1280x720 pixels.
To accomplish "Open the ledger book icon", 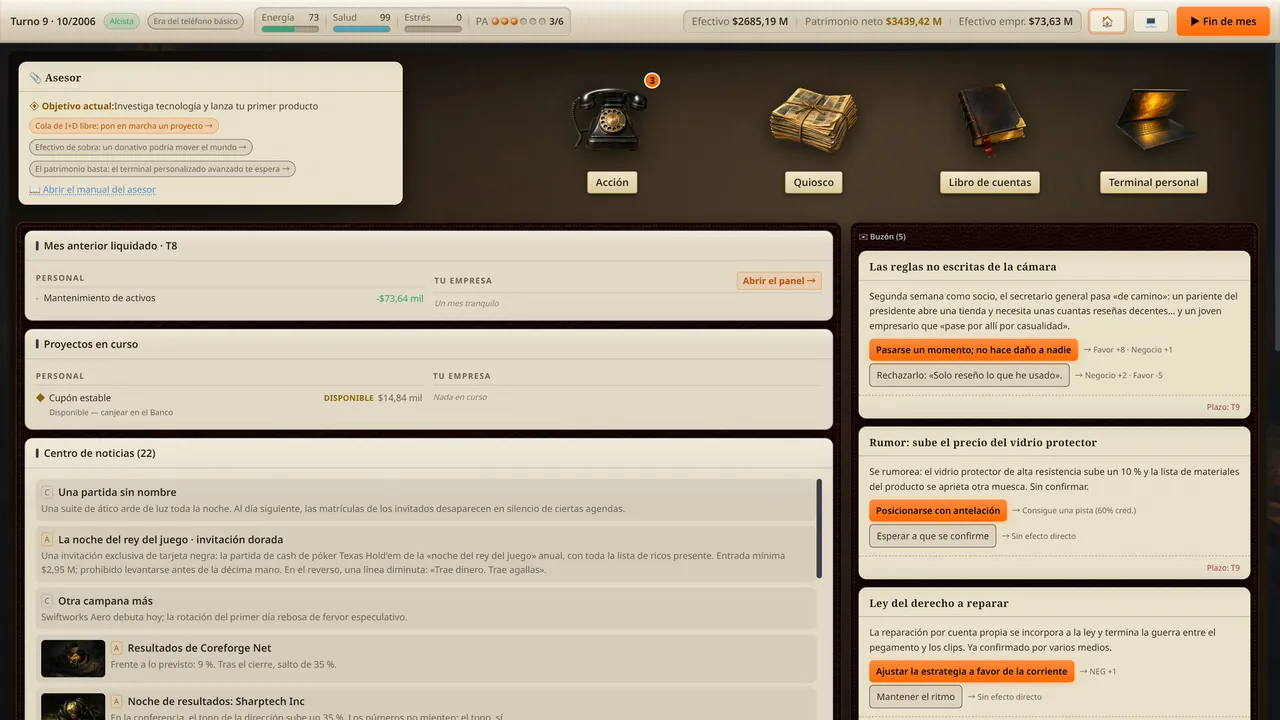I will pyautogui.click(x=990, y=120).
